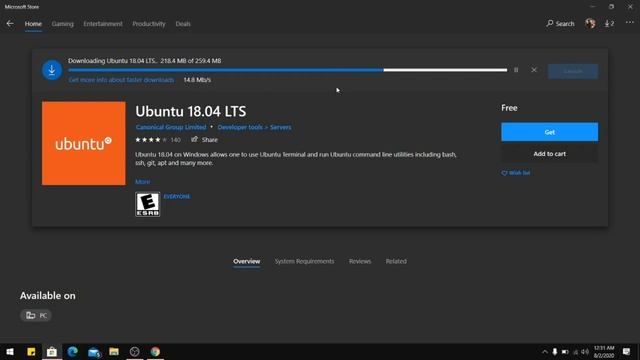Click the Free price label
Viewport: 640px width, 360px height.
(x=509, y=108)
